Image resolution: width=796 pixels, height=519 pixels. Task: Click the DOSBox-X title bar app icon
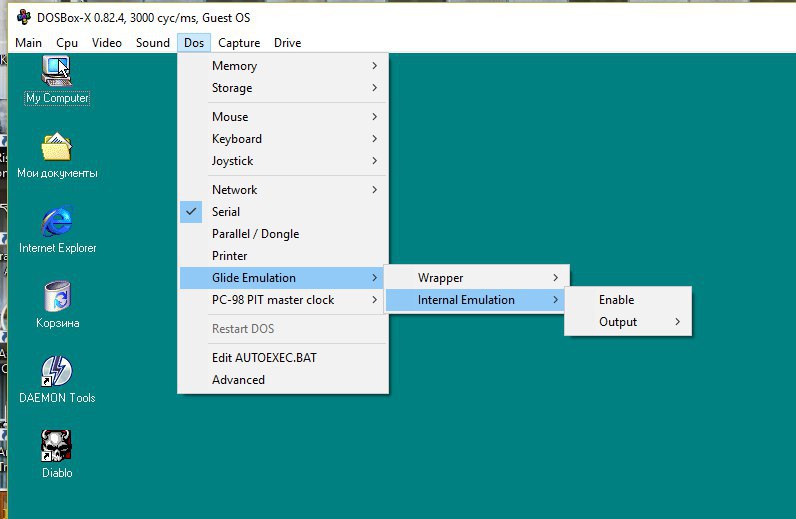point(24,17)
